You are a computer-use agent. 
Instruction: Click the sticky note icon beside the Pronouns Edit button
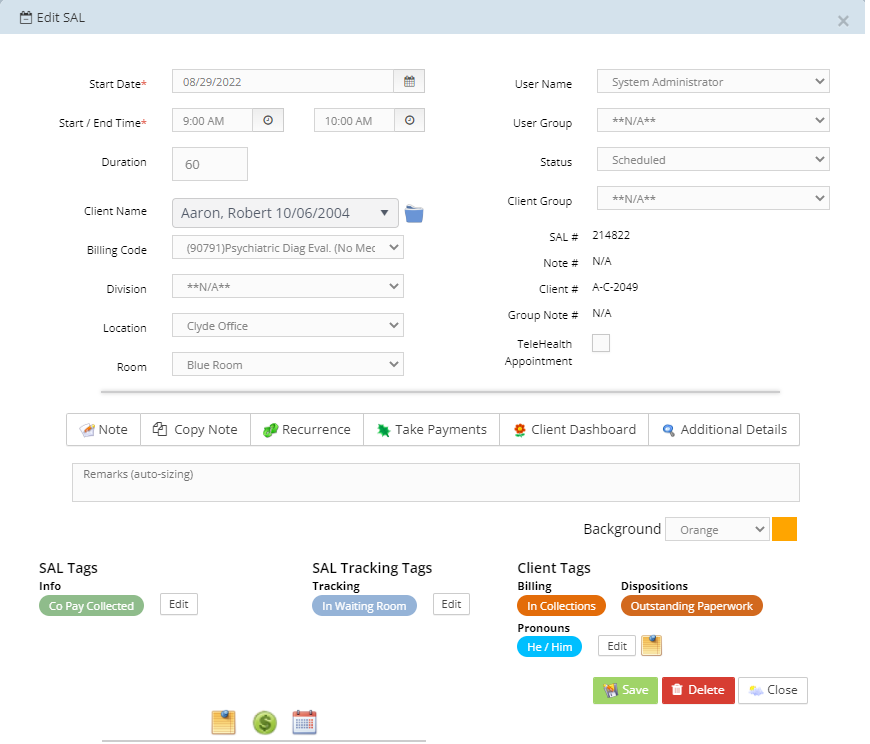pos(651,646)
